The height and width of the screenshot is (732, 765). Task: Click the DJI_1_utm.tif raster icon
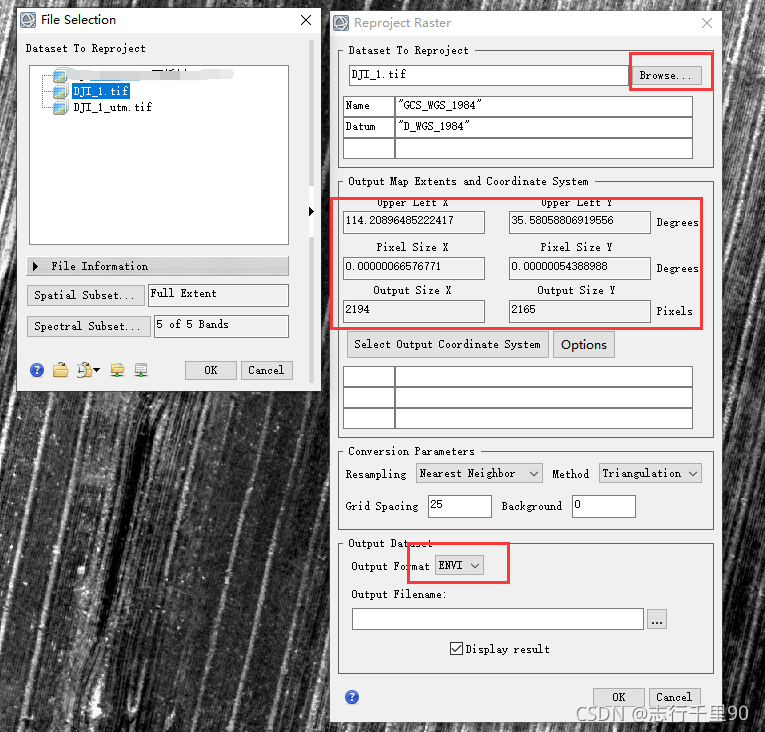[x=60, y=108]
